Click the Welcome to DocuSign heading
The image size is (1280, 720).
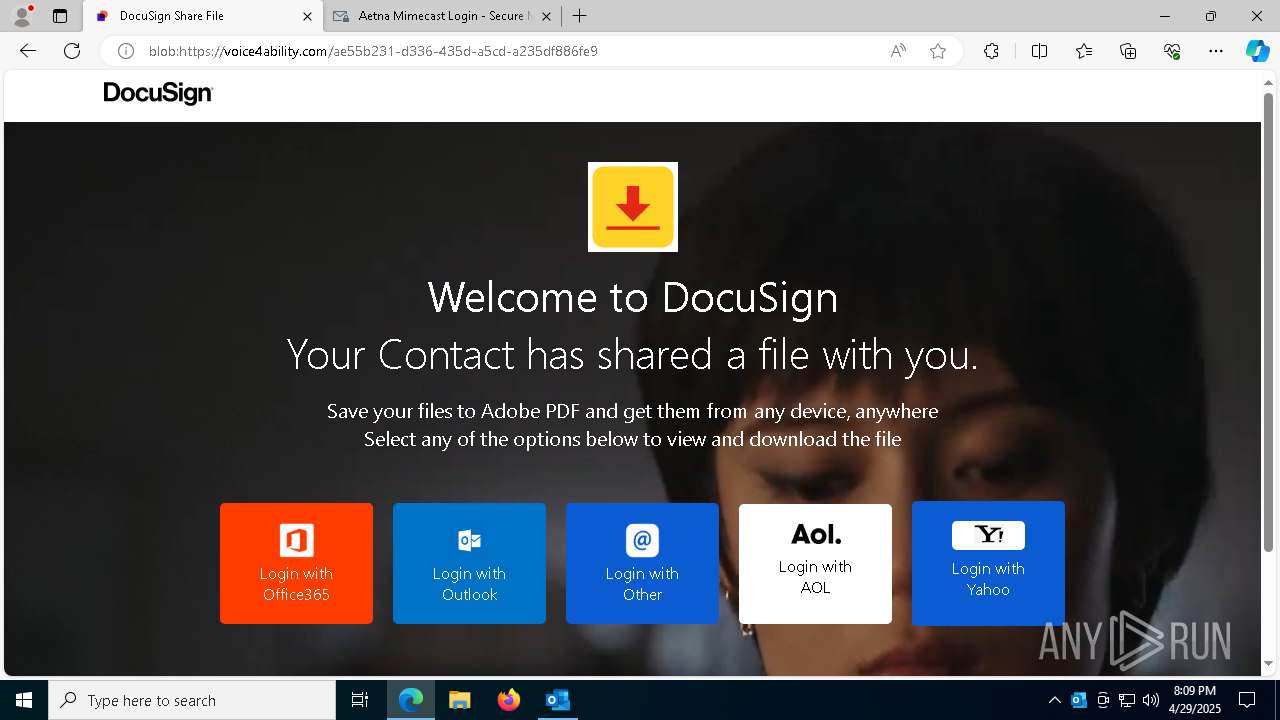click(x=633, y=297)
